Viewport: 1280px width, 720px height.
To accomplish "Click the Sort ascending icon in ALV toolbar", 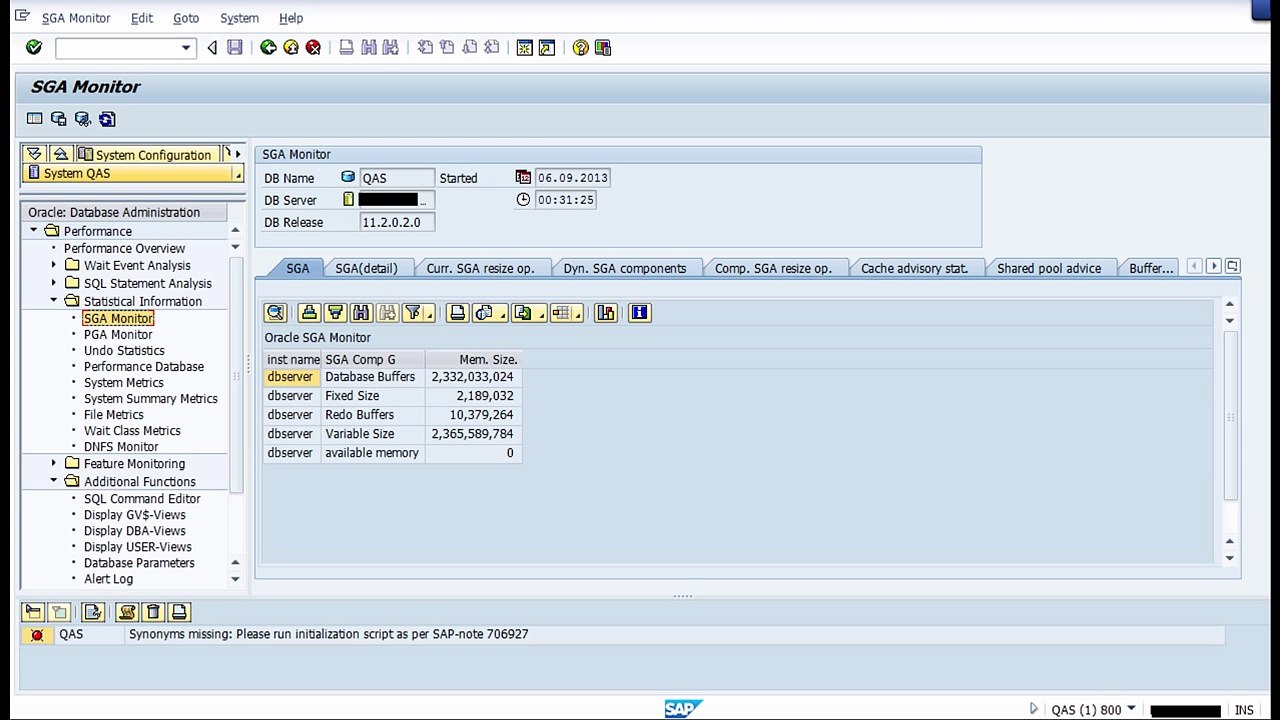I will [x=309, y=313].
